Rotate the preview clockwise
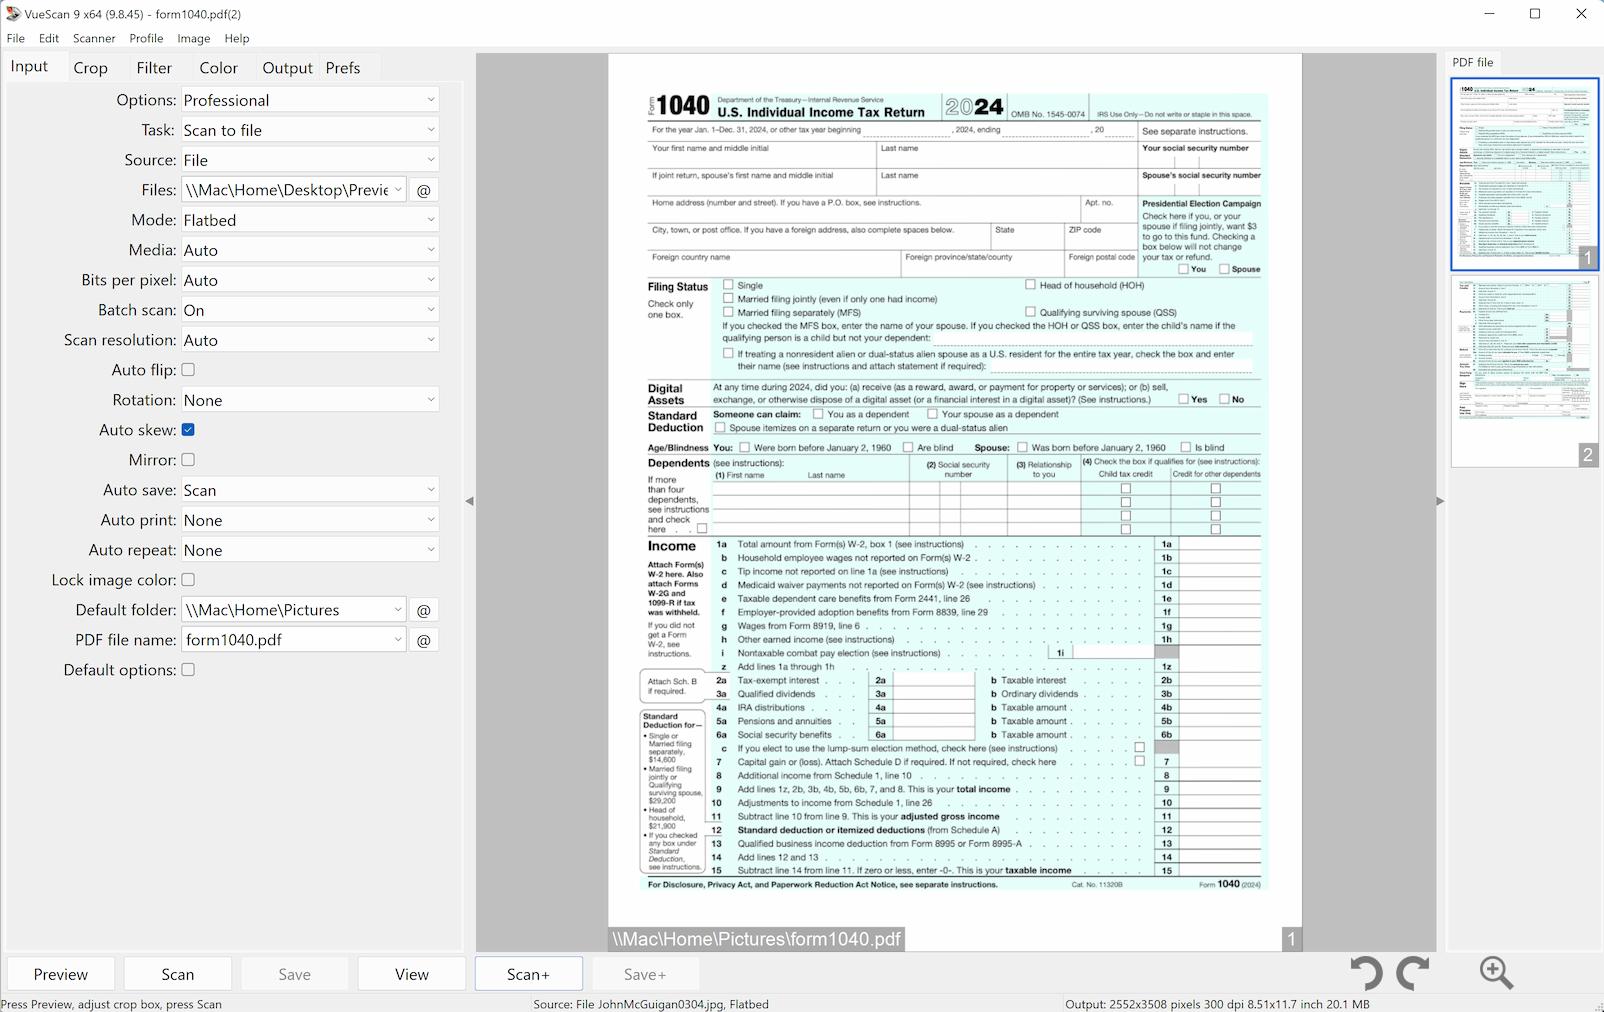The height and width of the screenshot is (1012, 1604). (x=1411, y=971)
